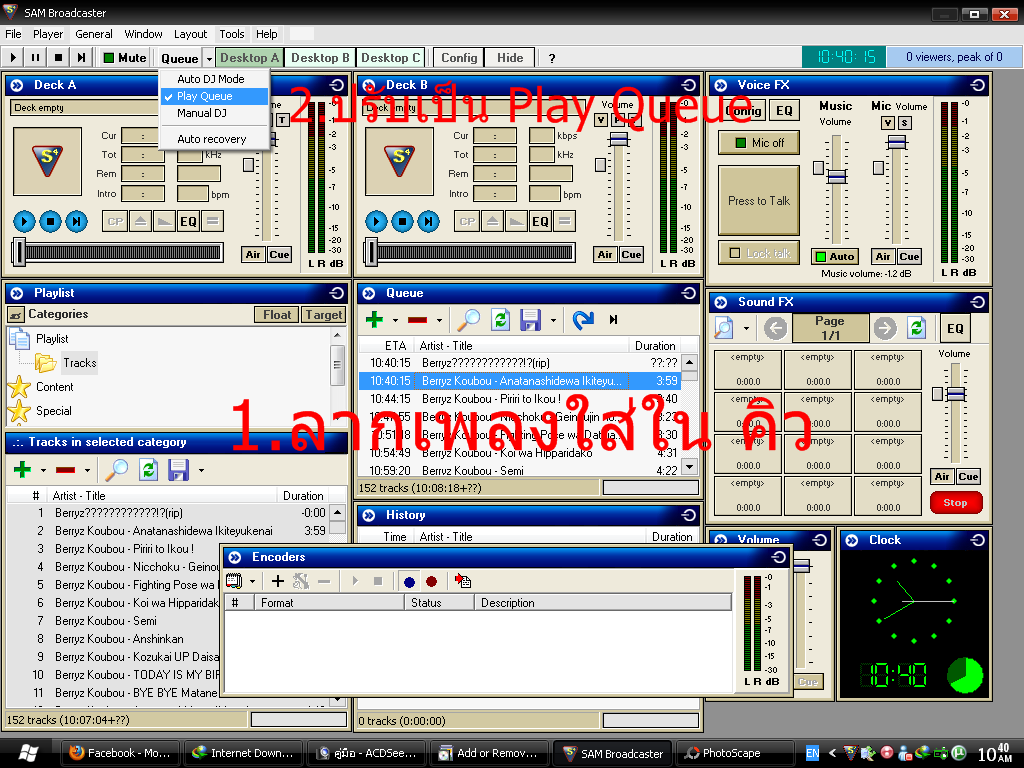Image resolution: width=1024 pixels, height=768 pixels.
Task: Toggle the Music Auto button in Voice FX
Action: tap(835, 257)
